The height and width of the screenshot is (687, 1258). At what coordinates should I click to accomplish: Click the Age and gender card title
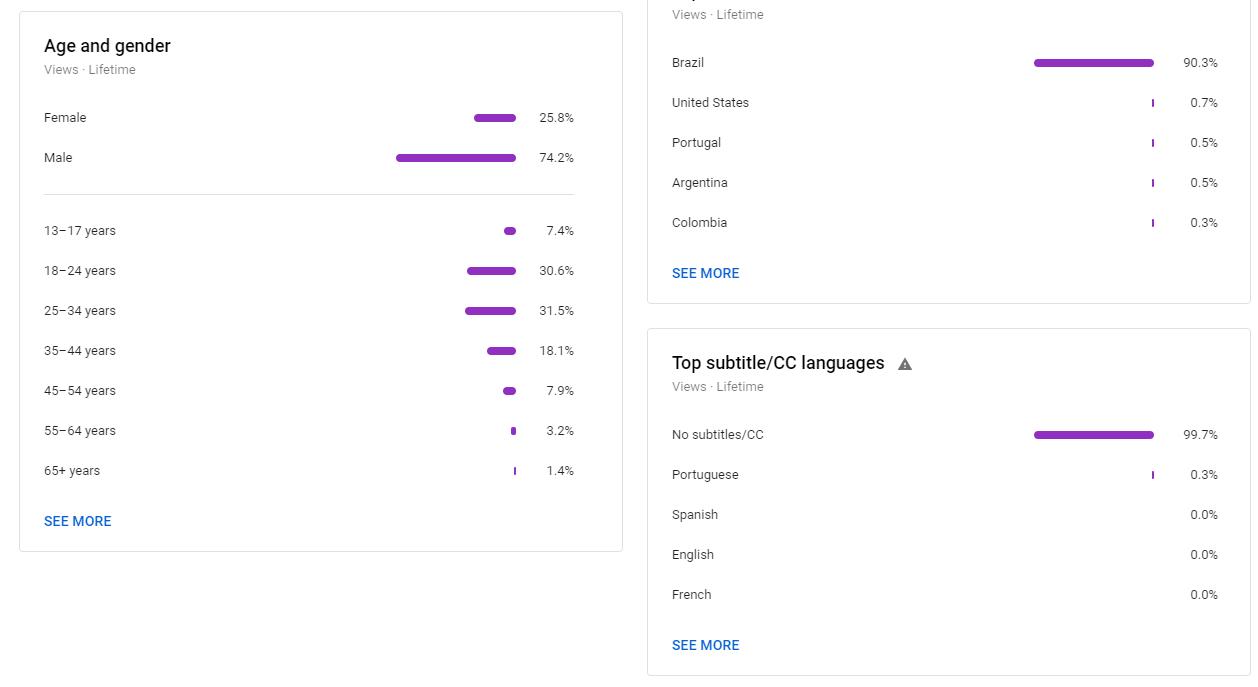[107, 46]
